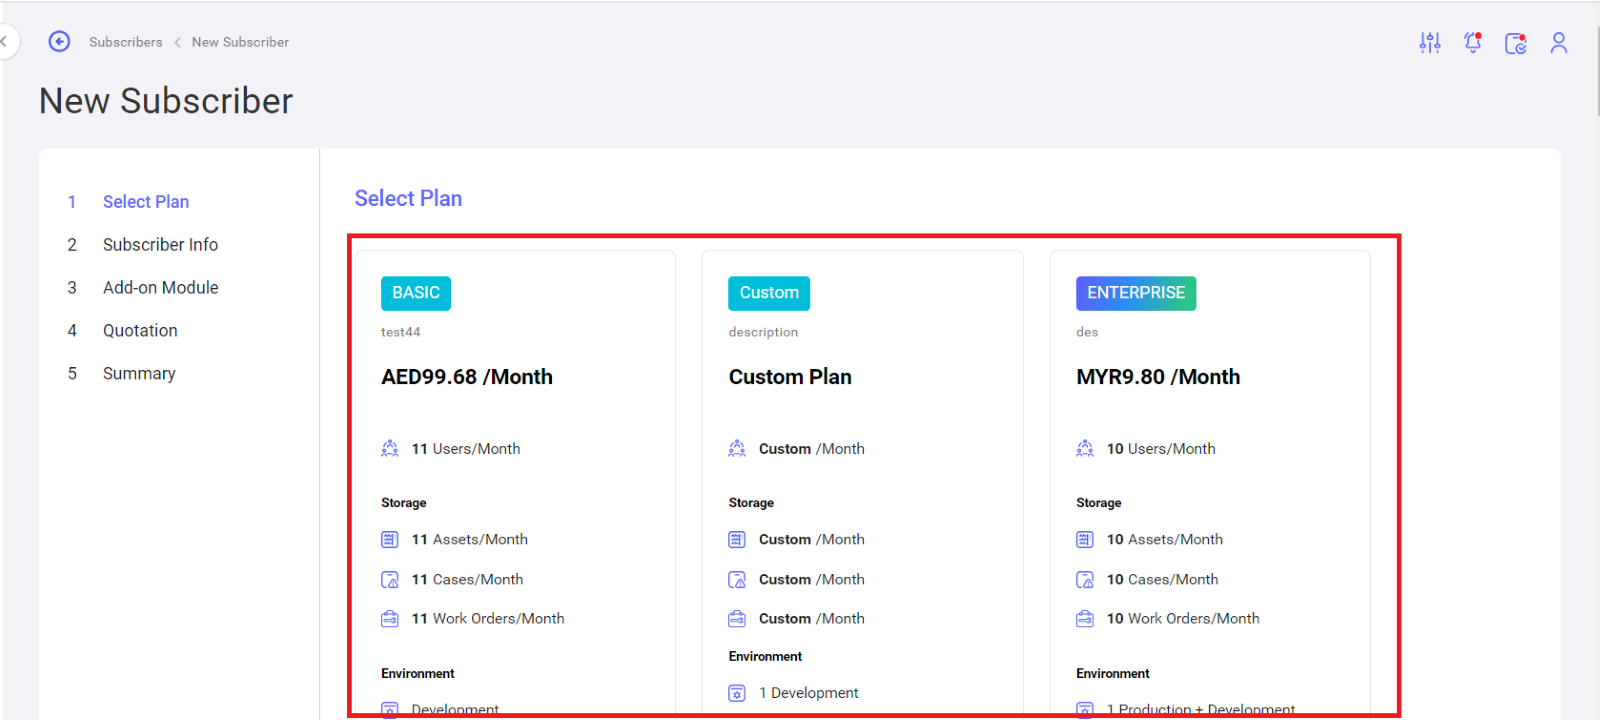Open the settings sliders icon
Viewport: 1600px width, 720px height.
(1430, 42)
